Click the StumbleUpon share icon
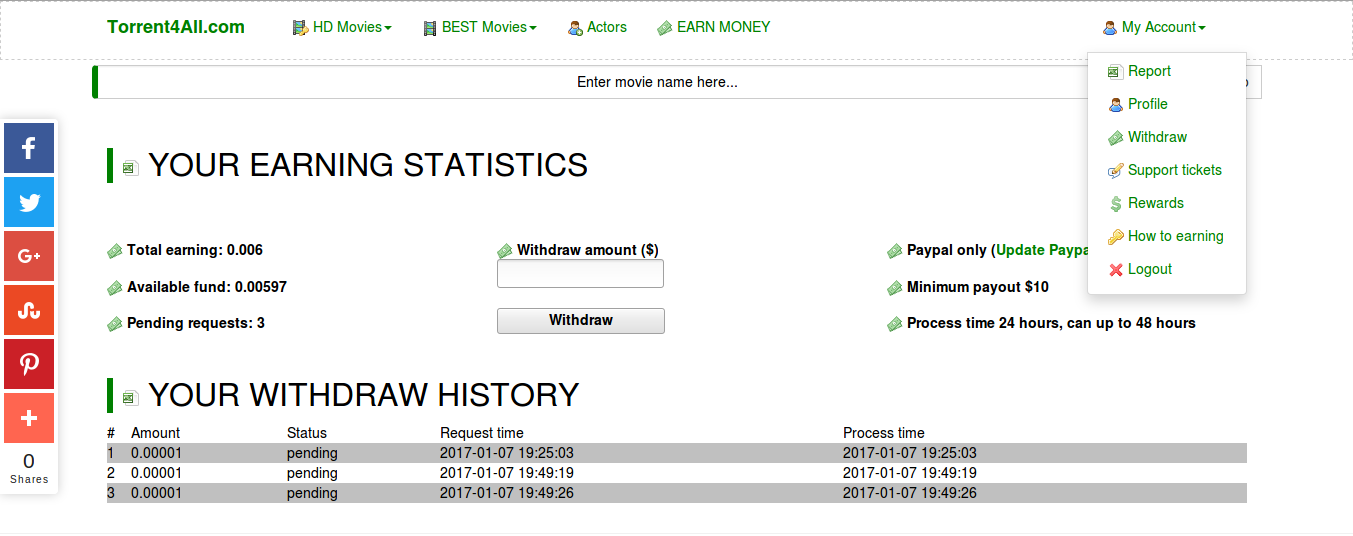Screen dimensions: 1353x536 pos(29,310)
